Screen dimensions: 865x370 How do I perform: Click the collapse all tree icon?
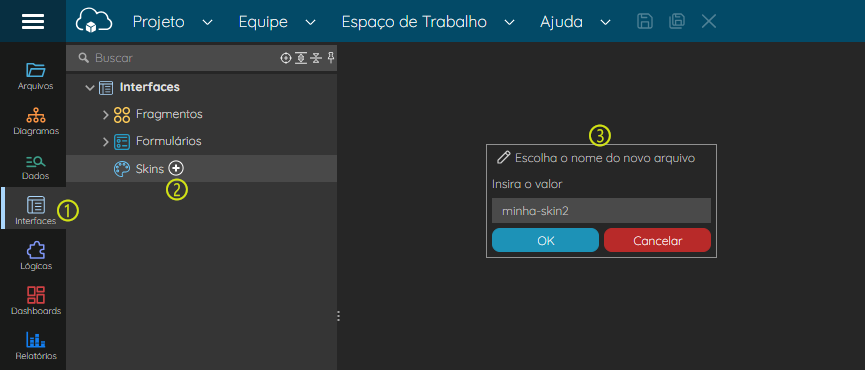click(316, 58)
